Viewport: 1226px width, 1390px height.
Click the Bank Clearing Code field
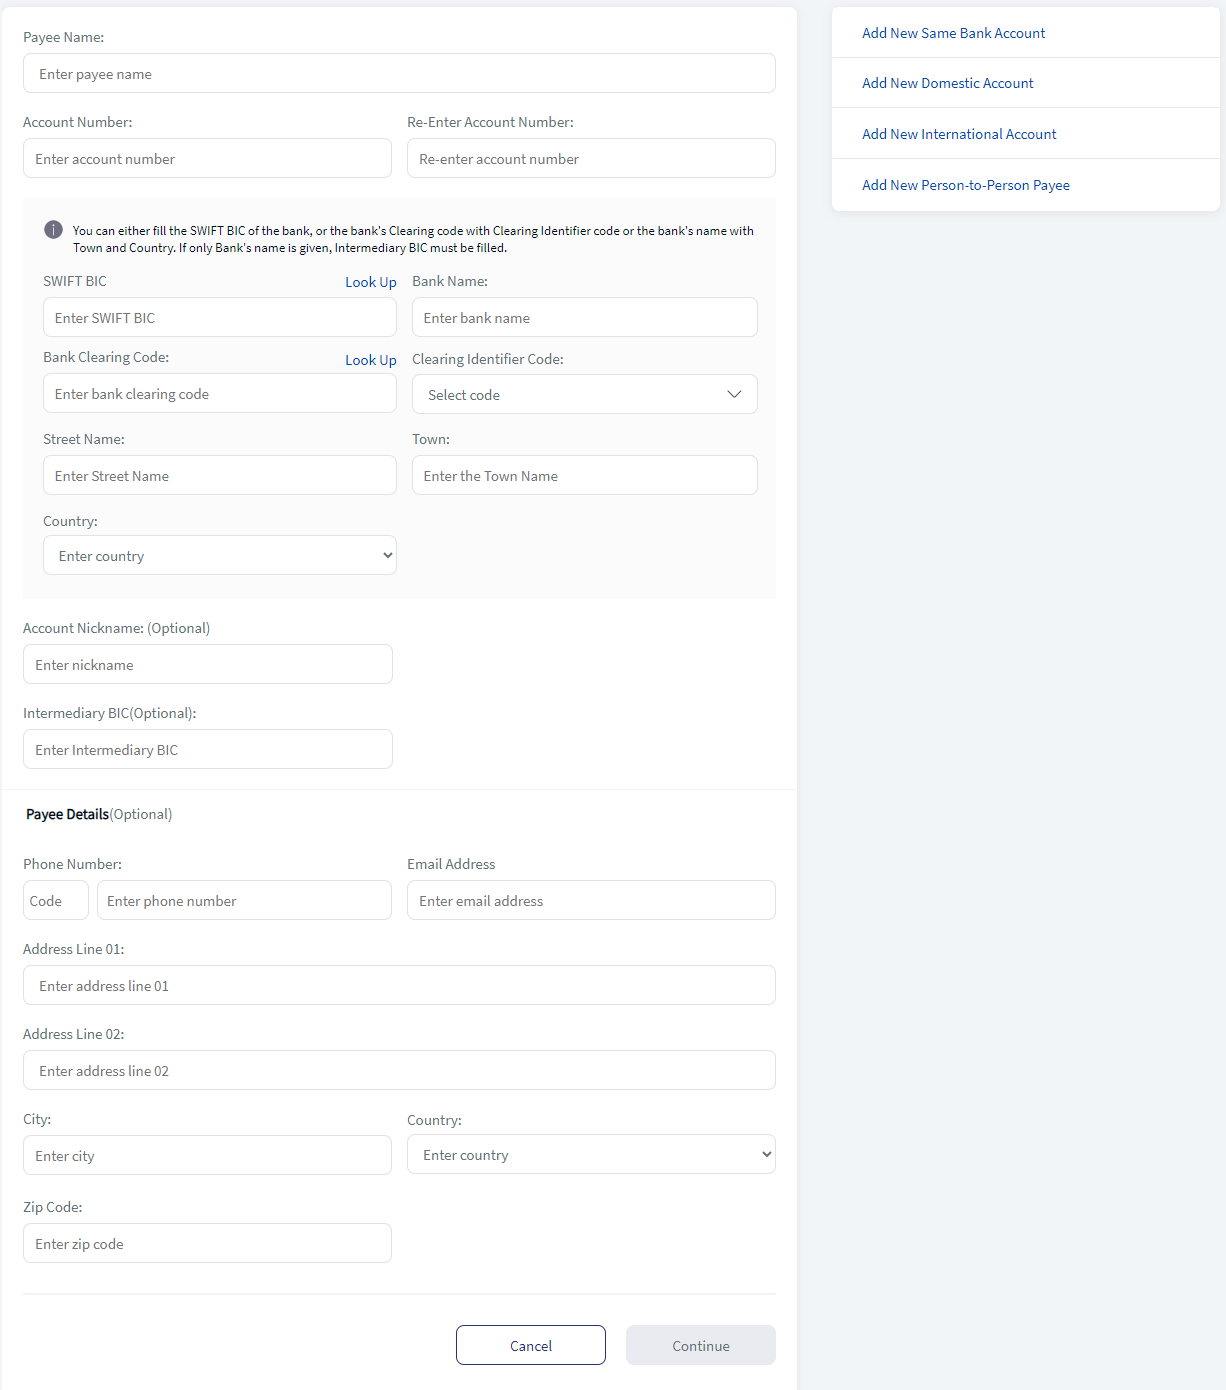[x=220, y=393]
